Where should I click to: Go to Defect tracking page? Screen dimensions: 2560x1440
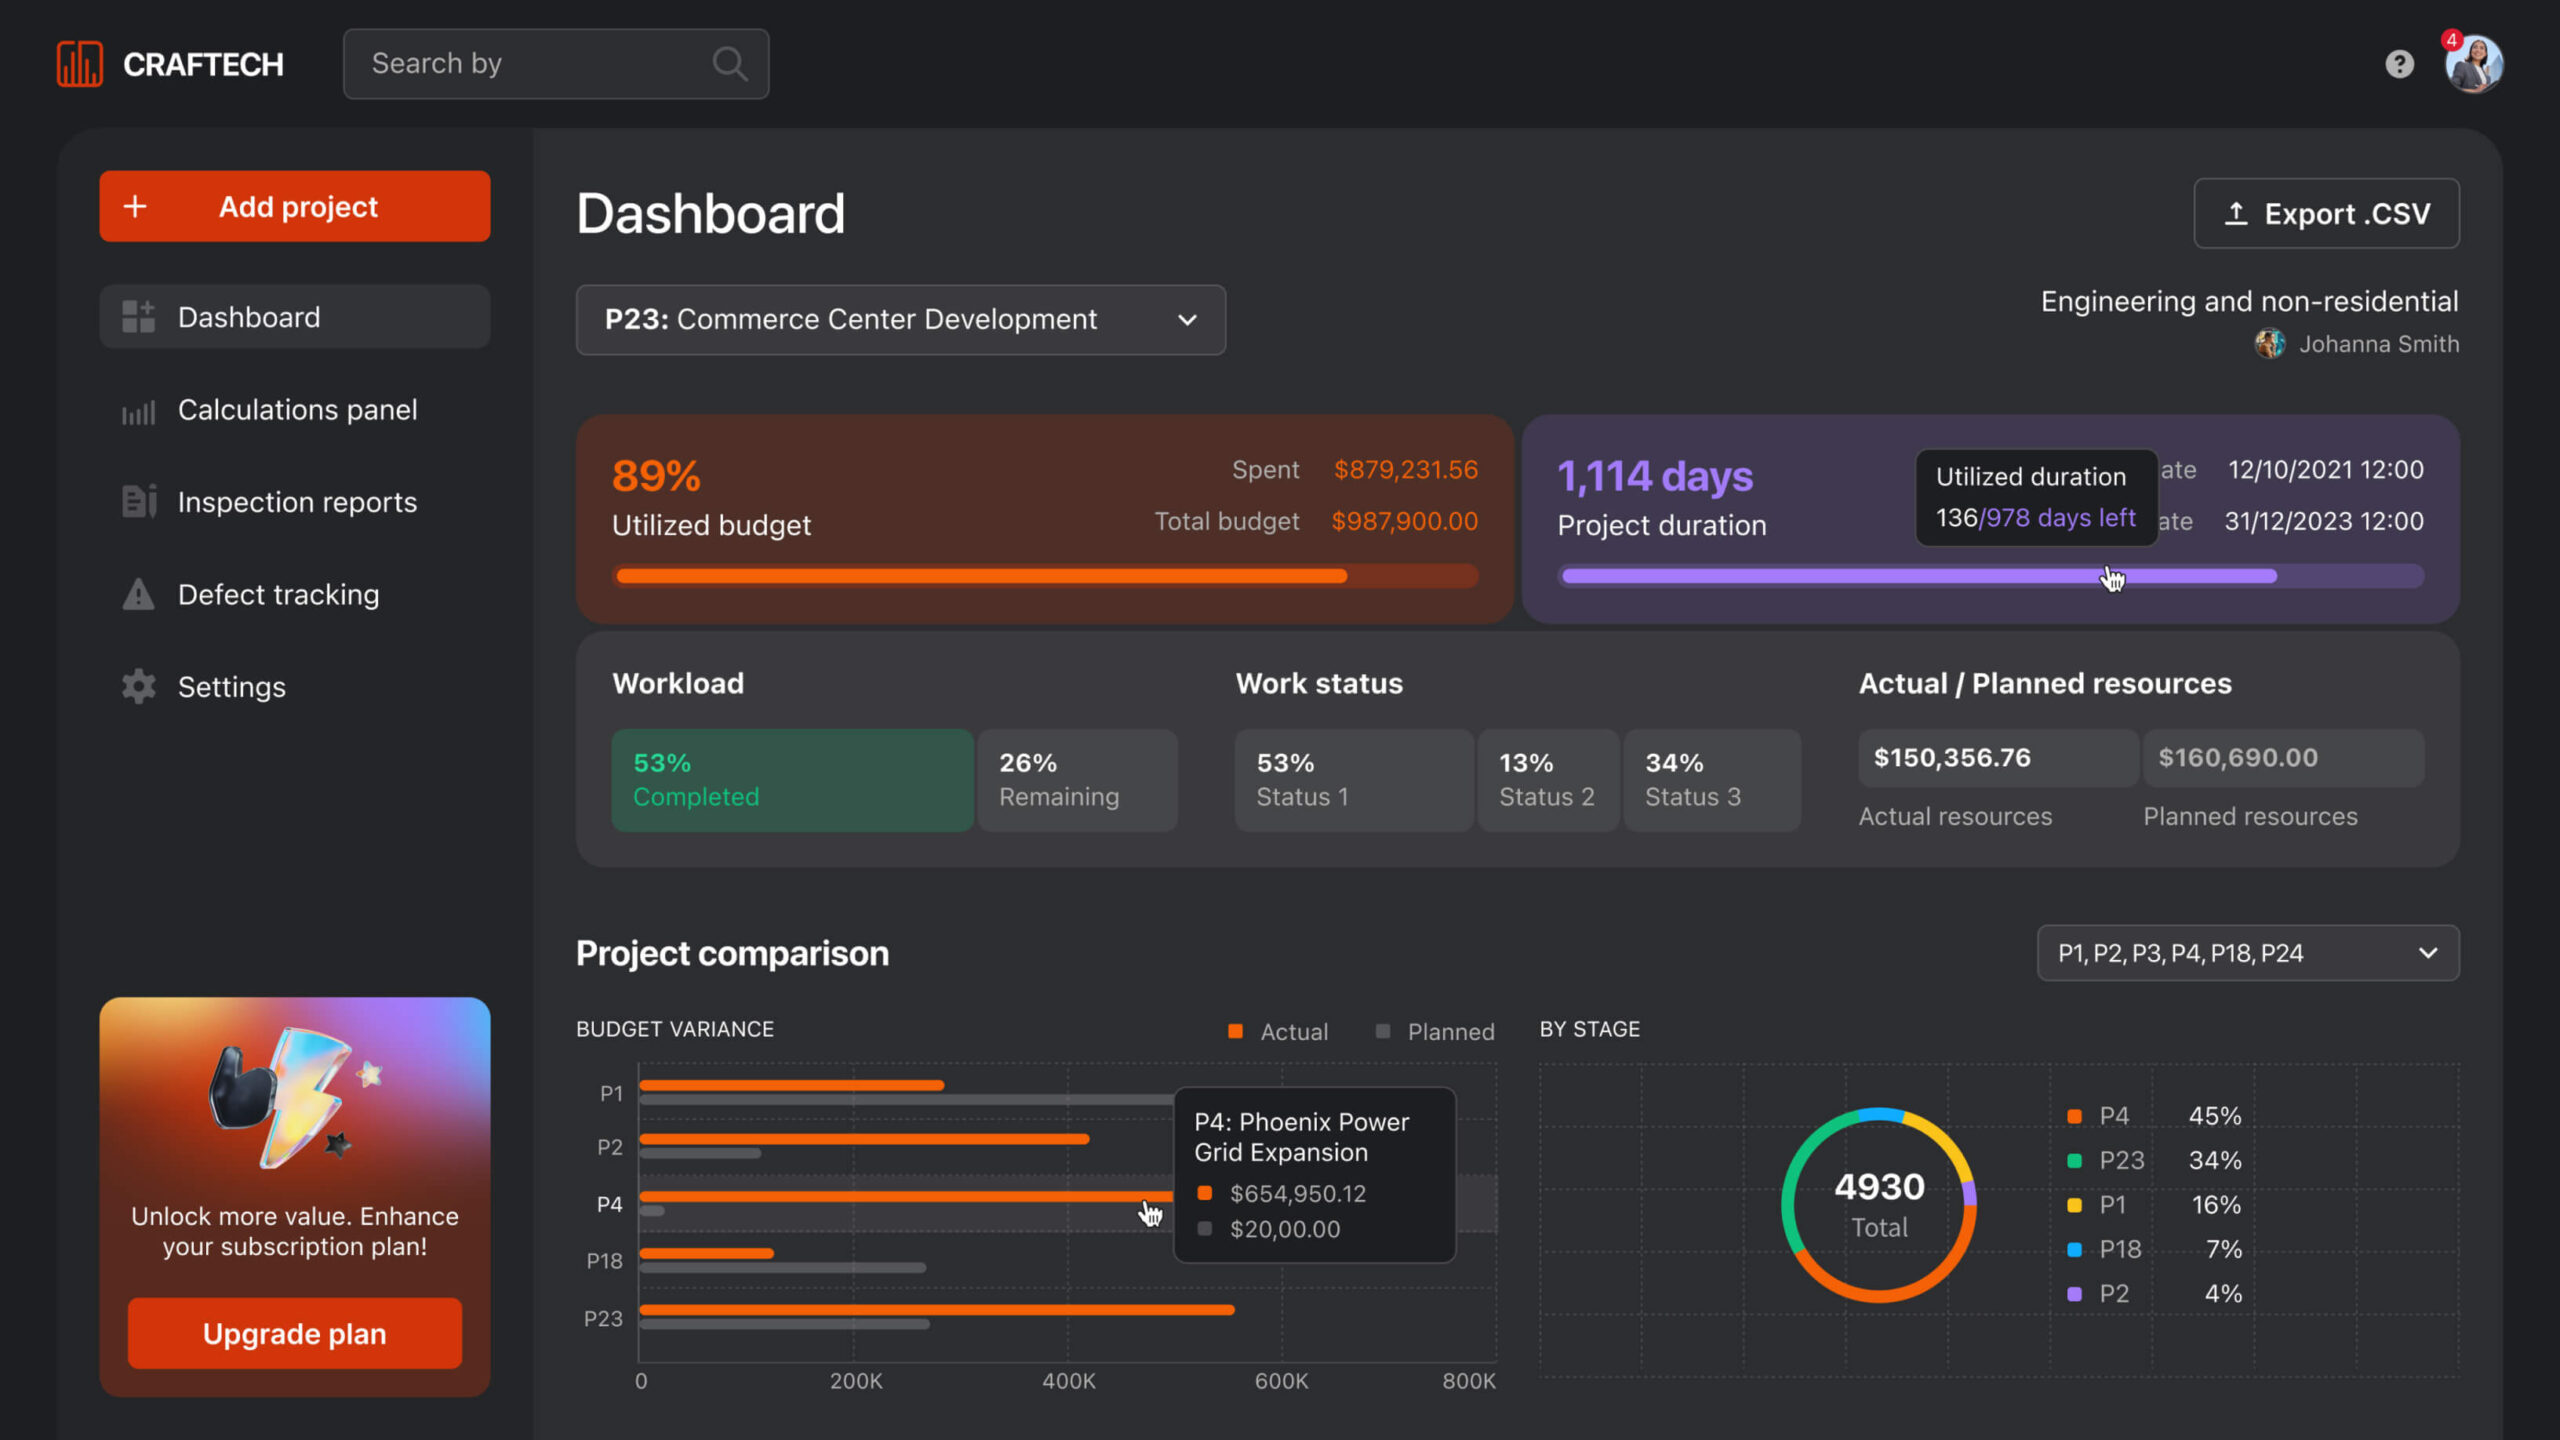278,595
